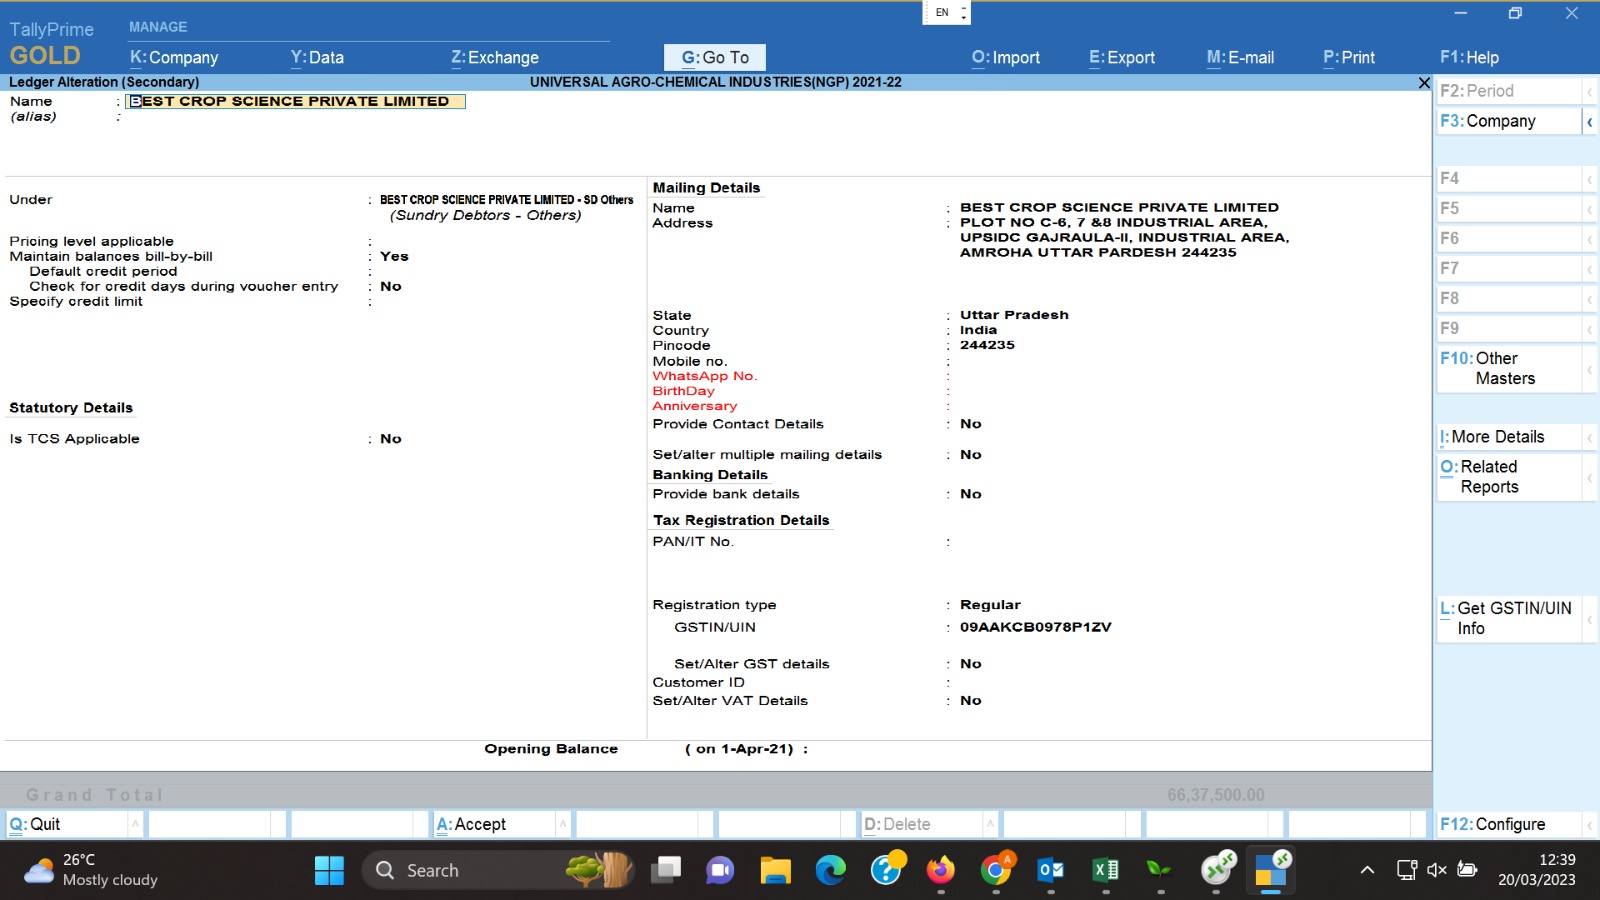Screen dimensions: 1600x900
Task: Toggle the Is TCS Applicable value
Action: [391, 439]
